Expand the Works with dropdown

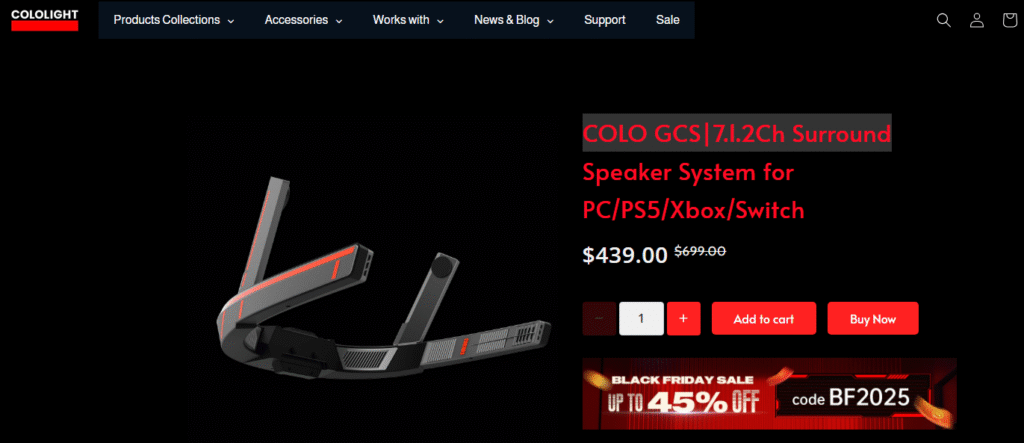pyautogui.click(x=408, y=20)
